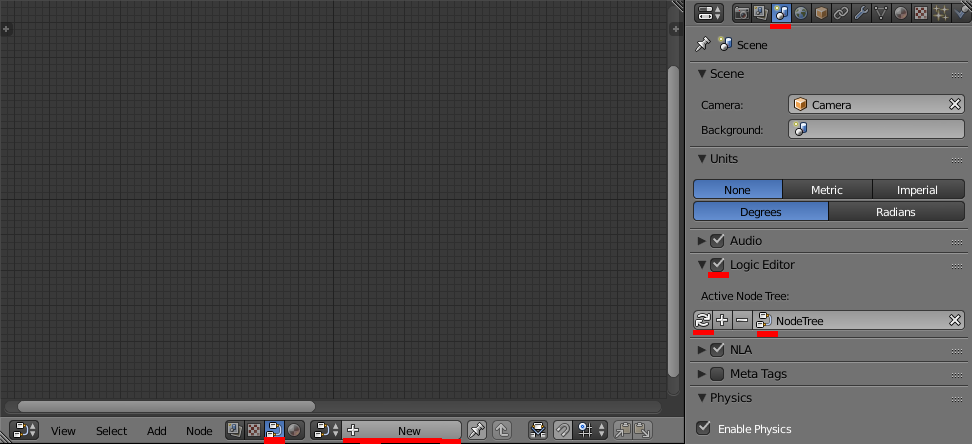Pin the node tree with pushpin icon

476,430
